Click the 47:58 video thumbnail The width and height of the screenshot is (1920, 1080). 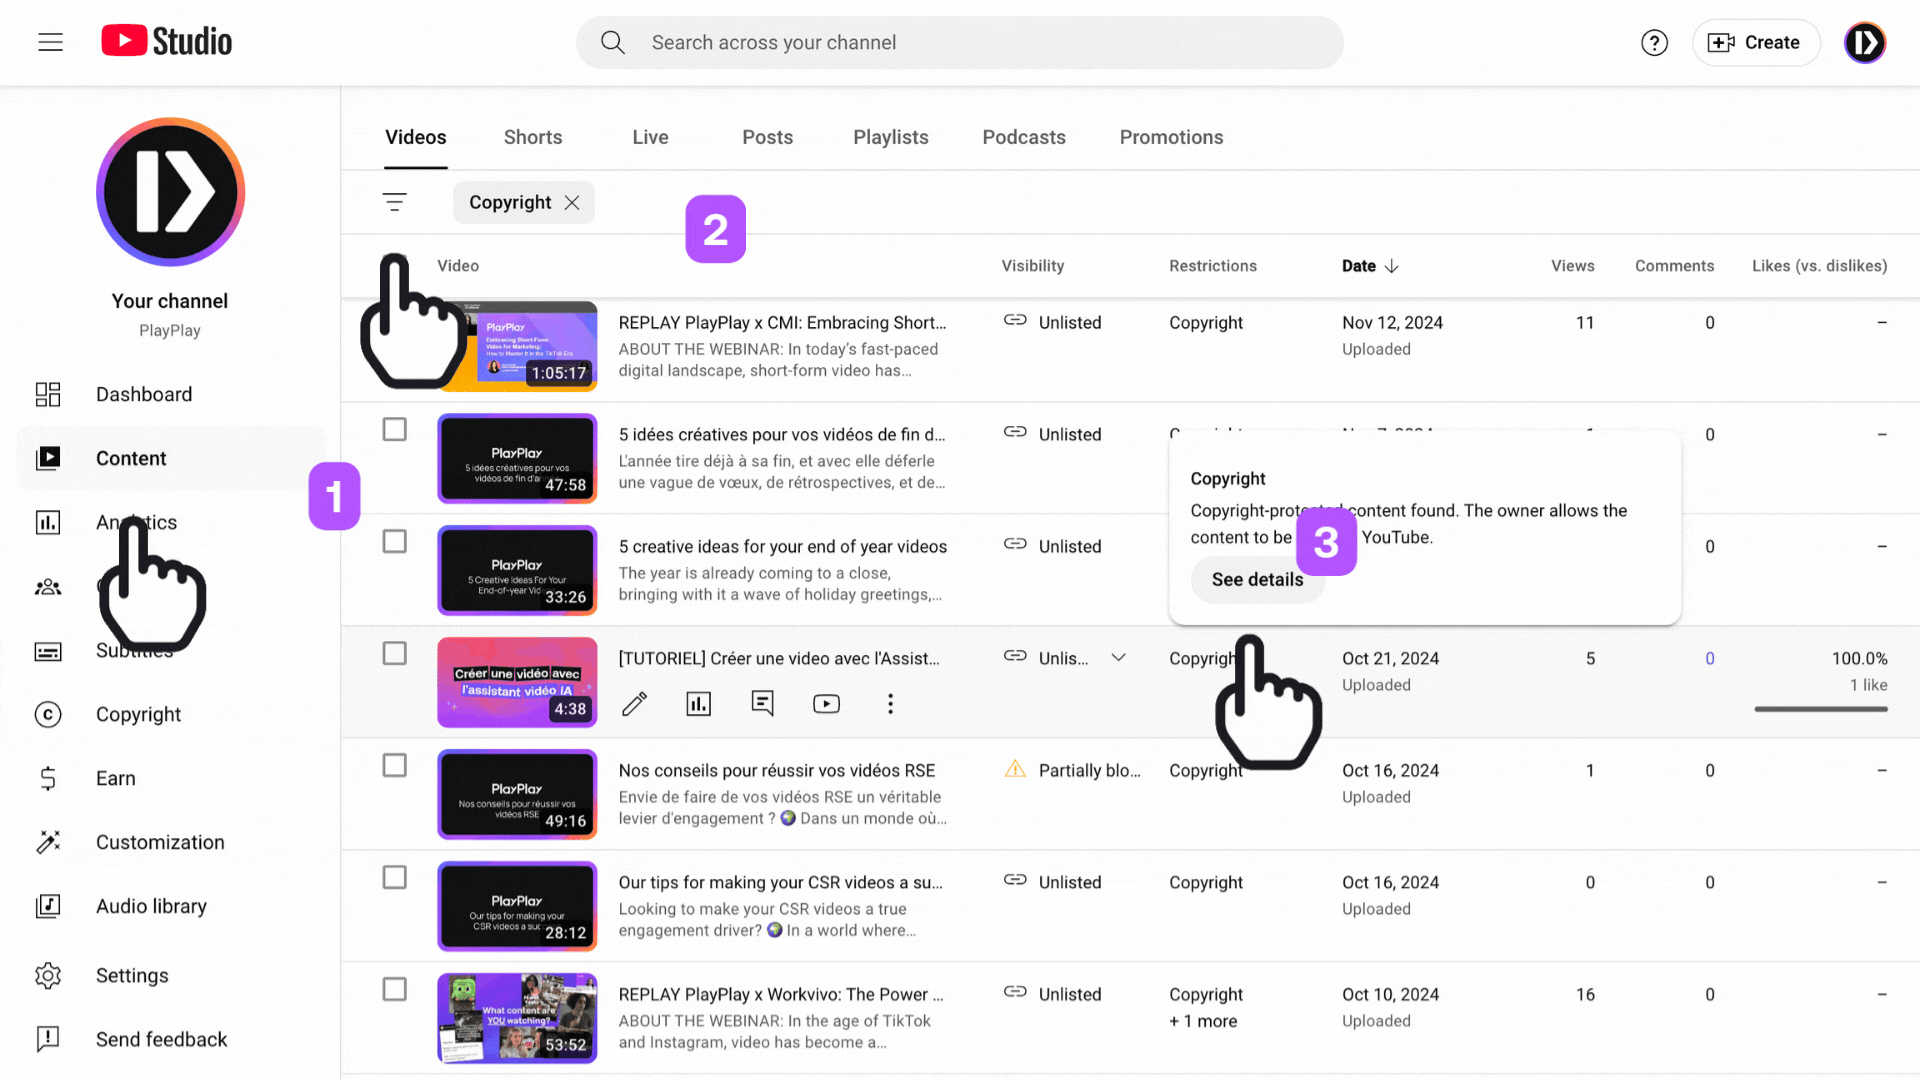517,458
